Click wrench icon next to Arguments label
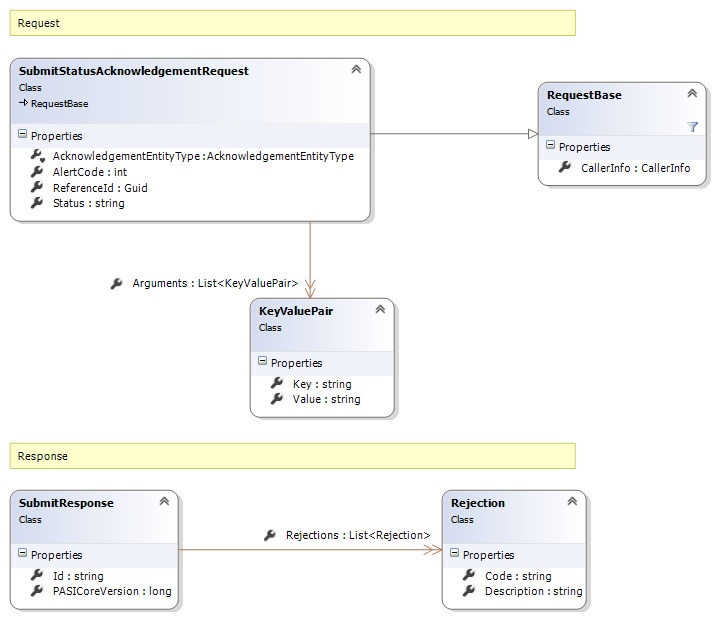Image resolution: width=715 pixels, height=618 pixels. [x=117, y=284]
